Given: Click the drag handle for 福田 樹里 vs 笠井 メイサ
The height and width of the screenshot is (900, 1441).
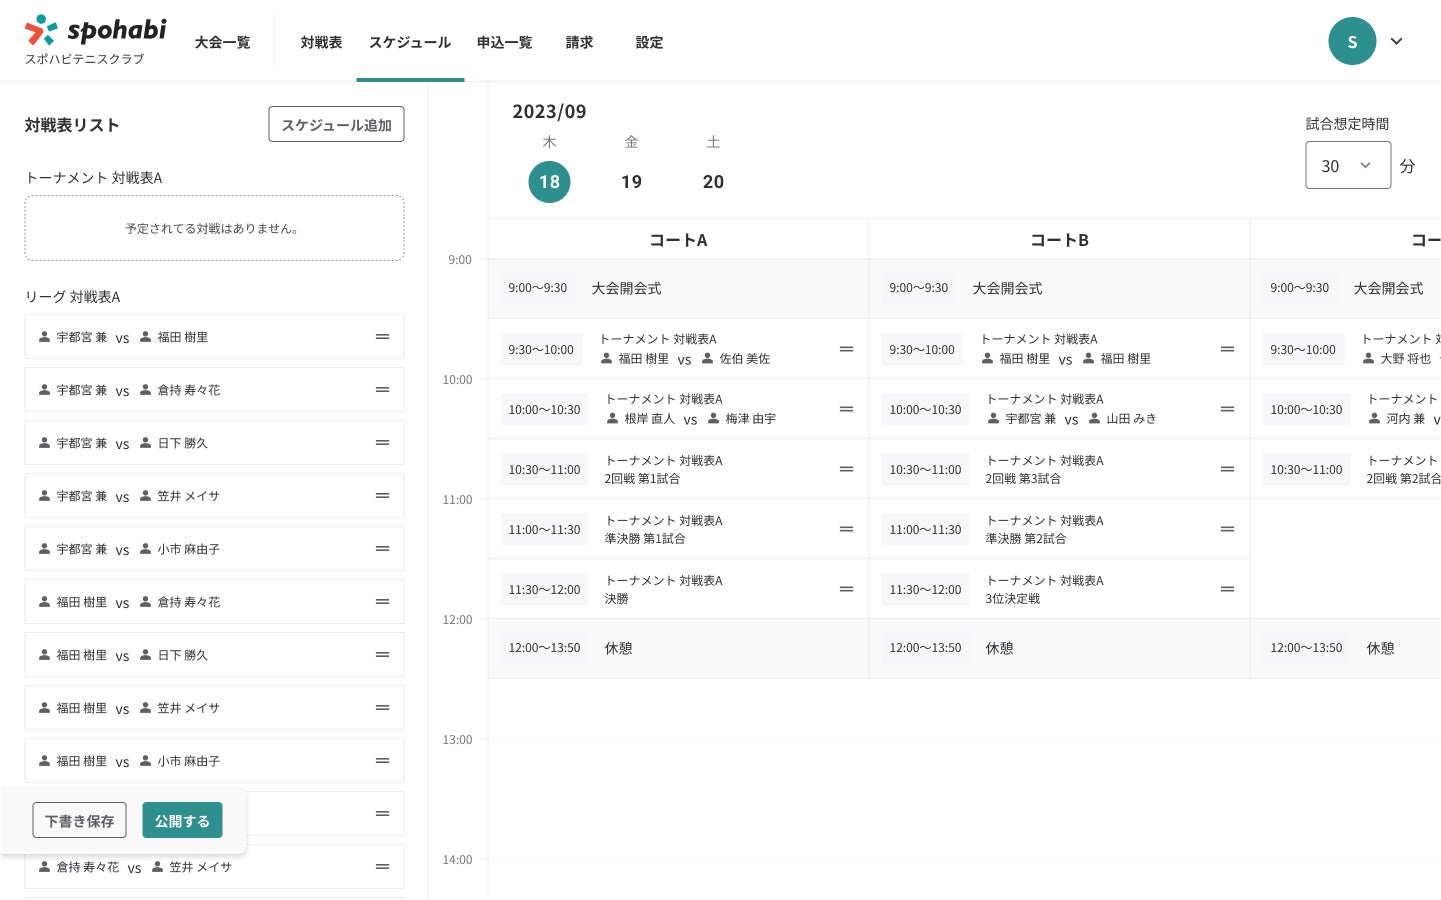Looking at the screenshot, I should coord(382,708).
